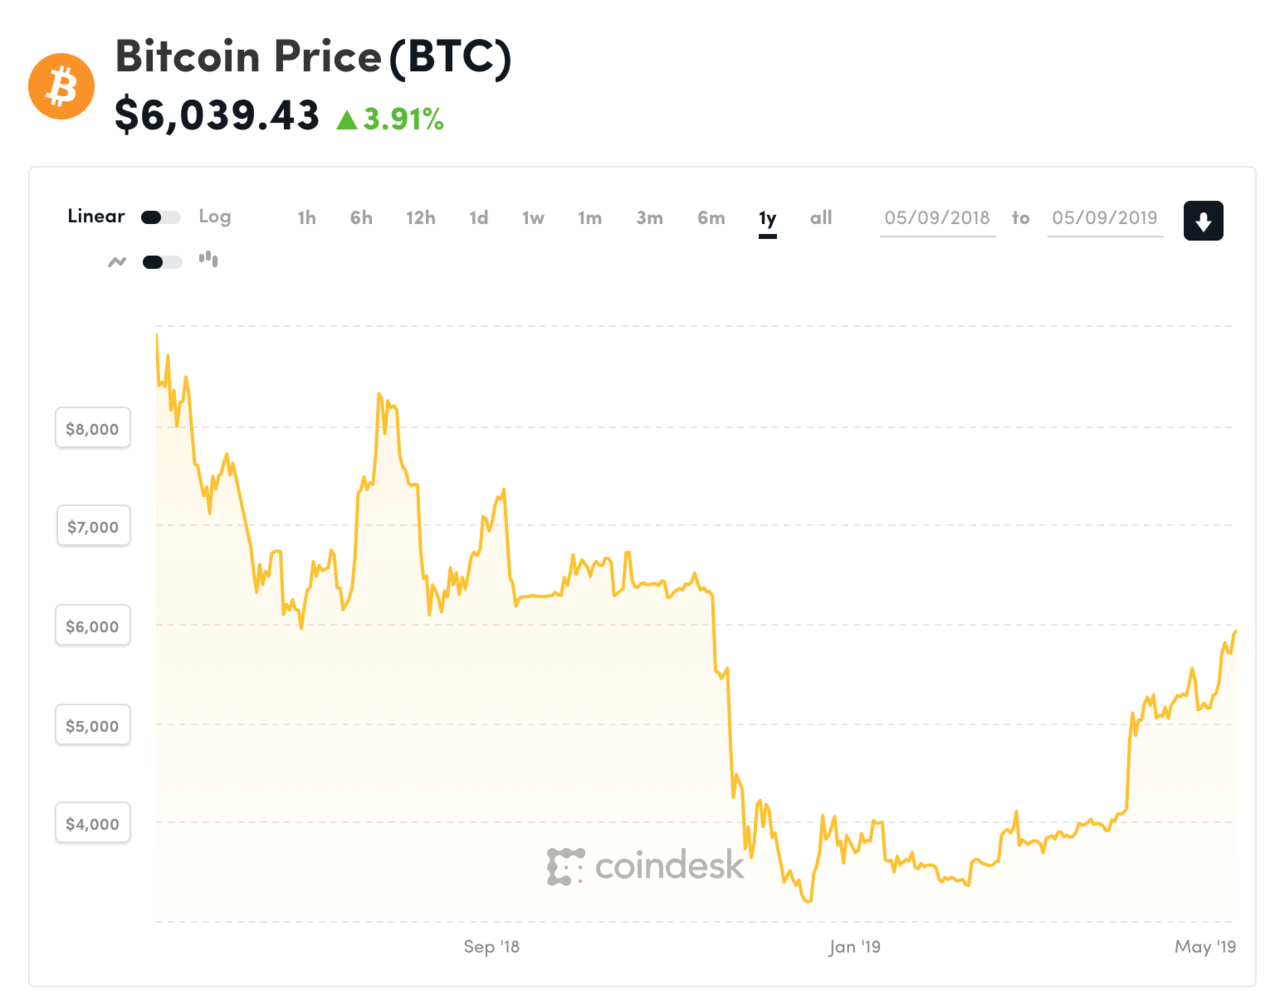
Task: Click the Log scale label
Action: coord(215,216)
